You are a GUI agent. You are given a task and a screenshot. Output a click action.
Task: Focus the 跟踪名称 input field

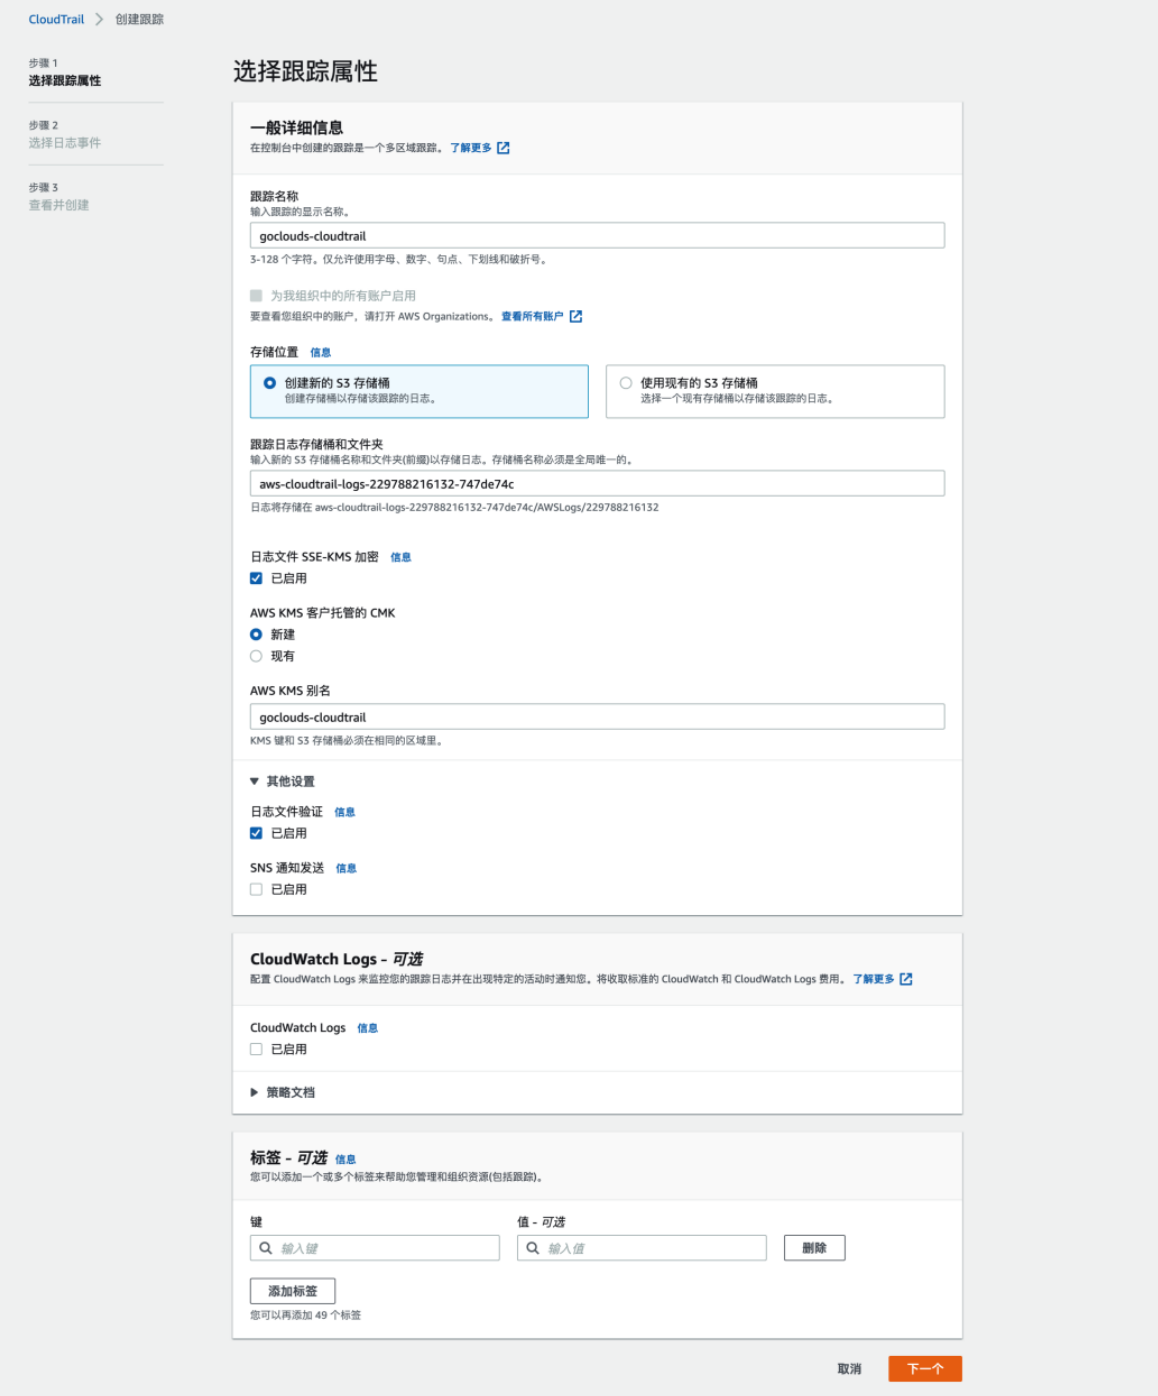[x=597, y=236]
